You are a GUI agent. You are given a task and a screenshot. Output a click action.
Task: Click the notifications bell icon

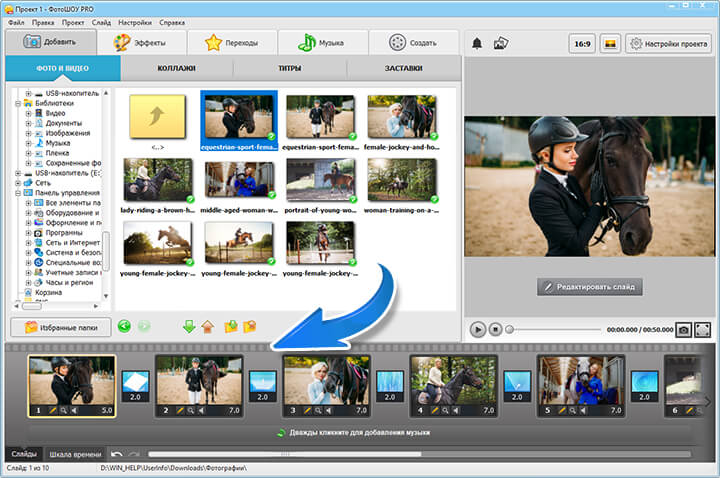pos(477,43)
